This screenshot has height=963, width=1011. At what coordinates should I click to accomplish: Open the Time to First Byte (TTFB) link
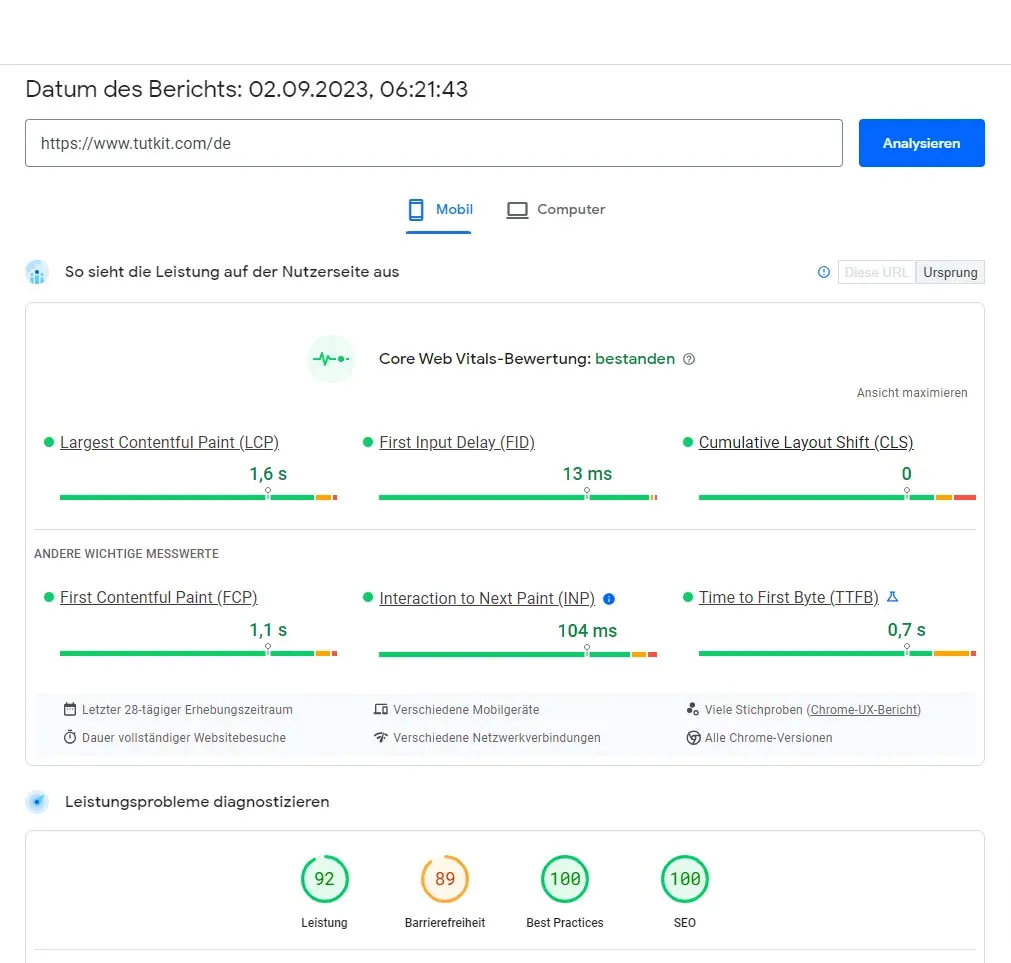789,598
